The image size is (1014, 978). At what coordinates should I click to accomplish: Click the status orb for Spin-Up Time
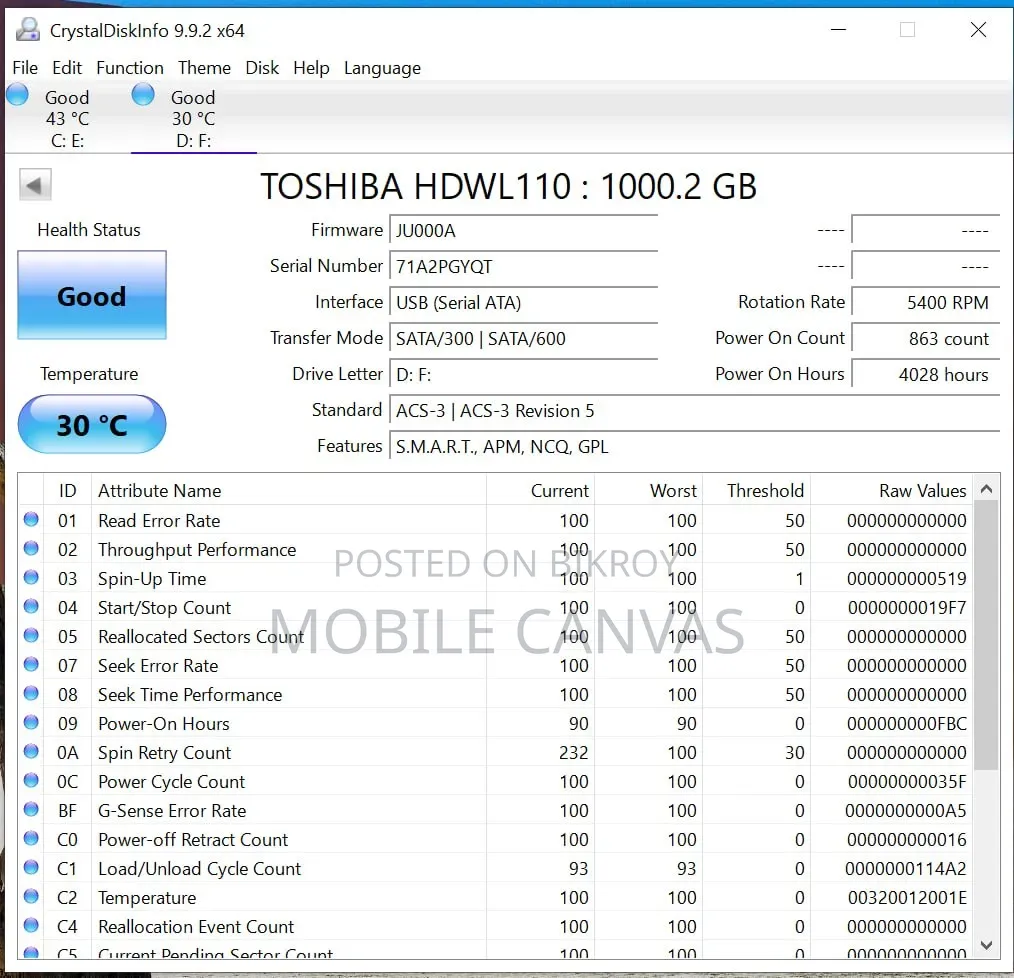pyautogui.click(x=31, y=577)
